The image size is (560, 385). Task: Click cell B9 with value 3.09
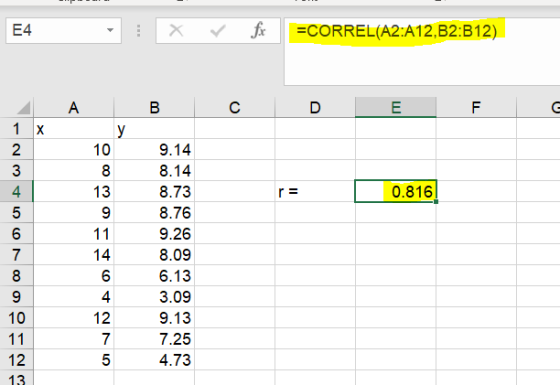(x=154, y=297)
